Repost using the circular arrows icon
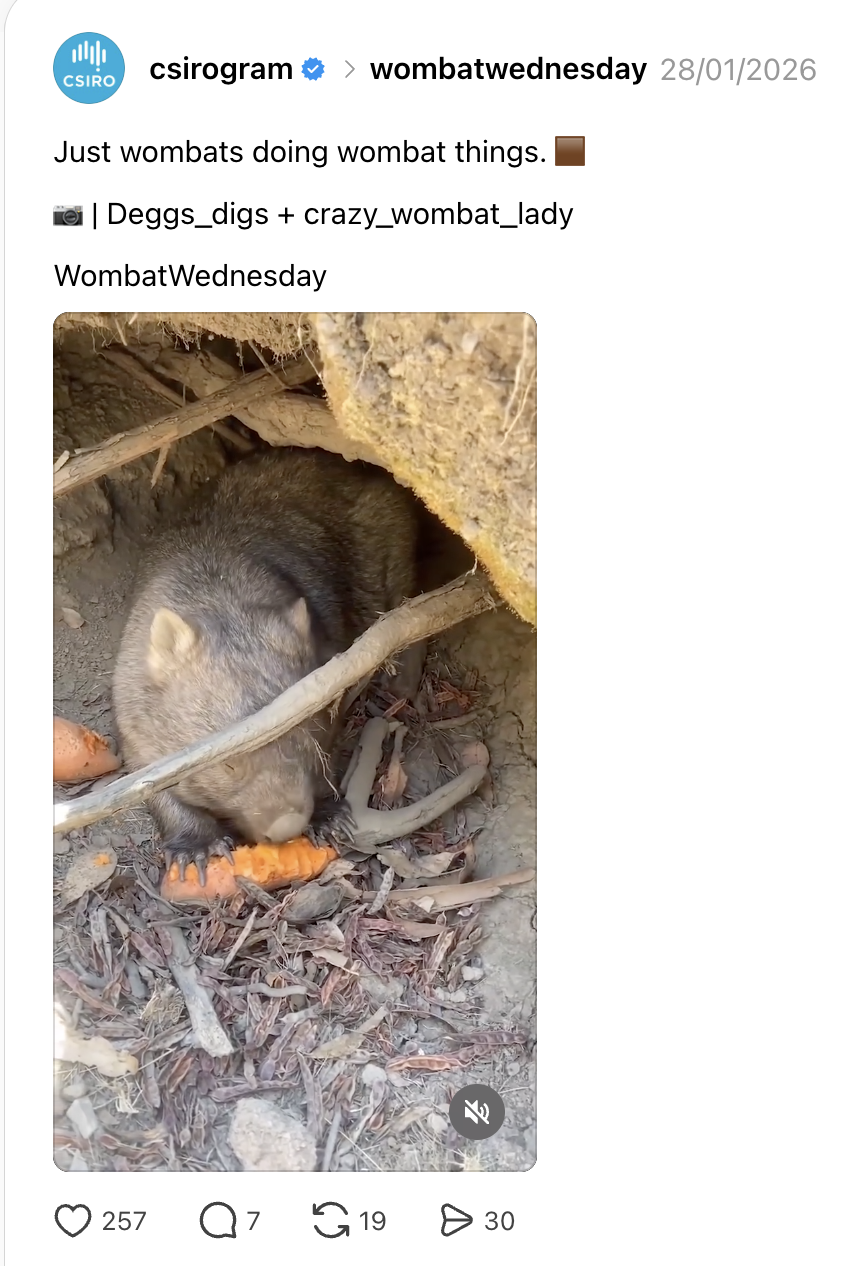This screenshot has width=852, height=1266. [x=331, y=1221]
